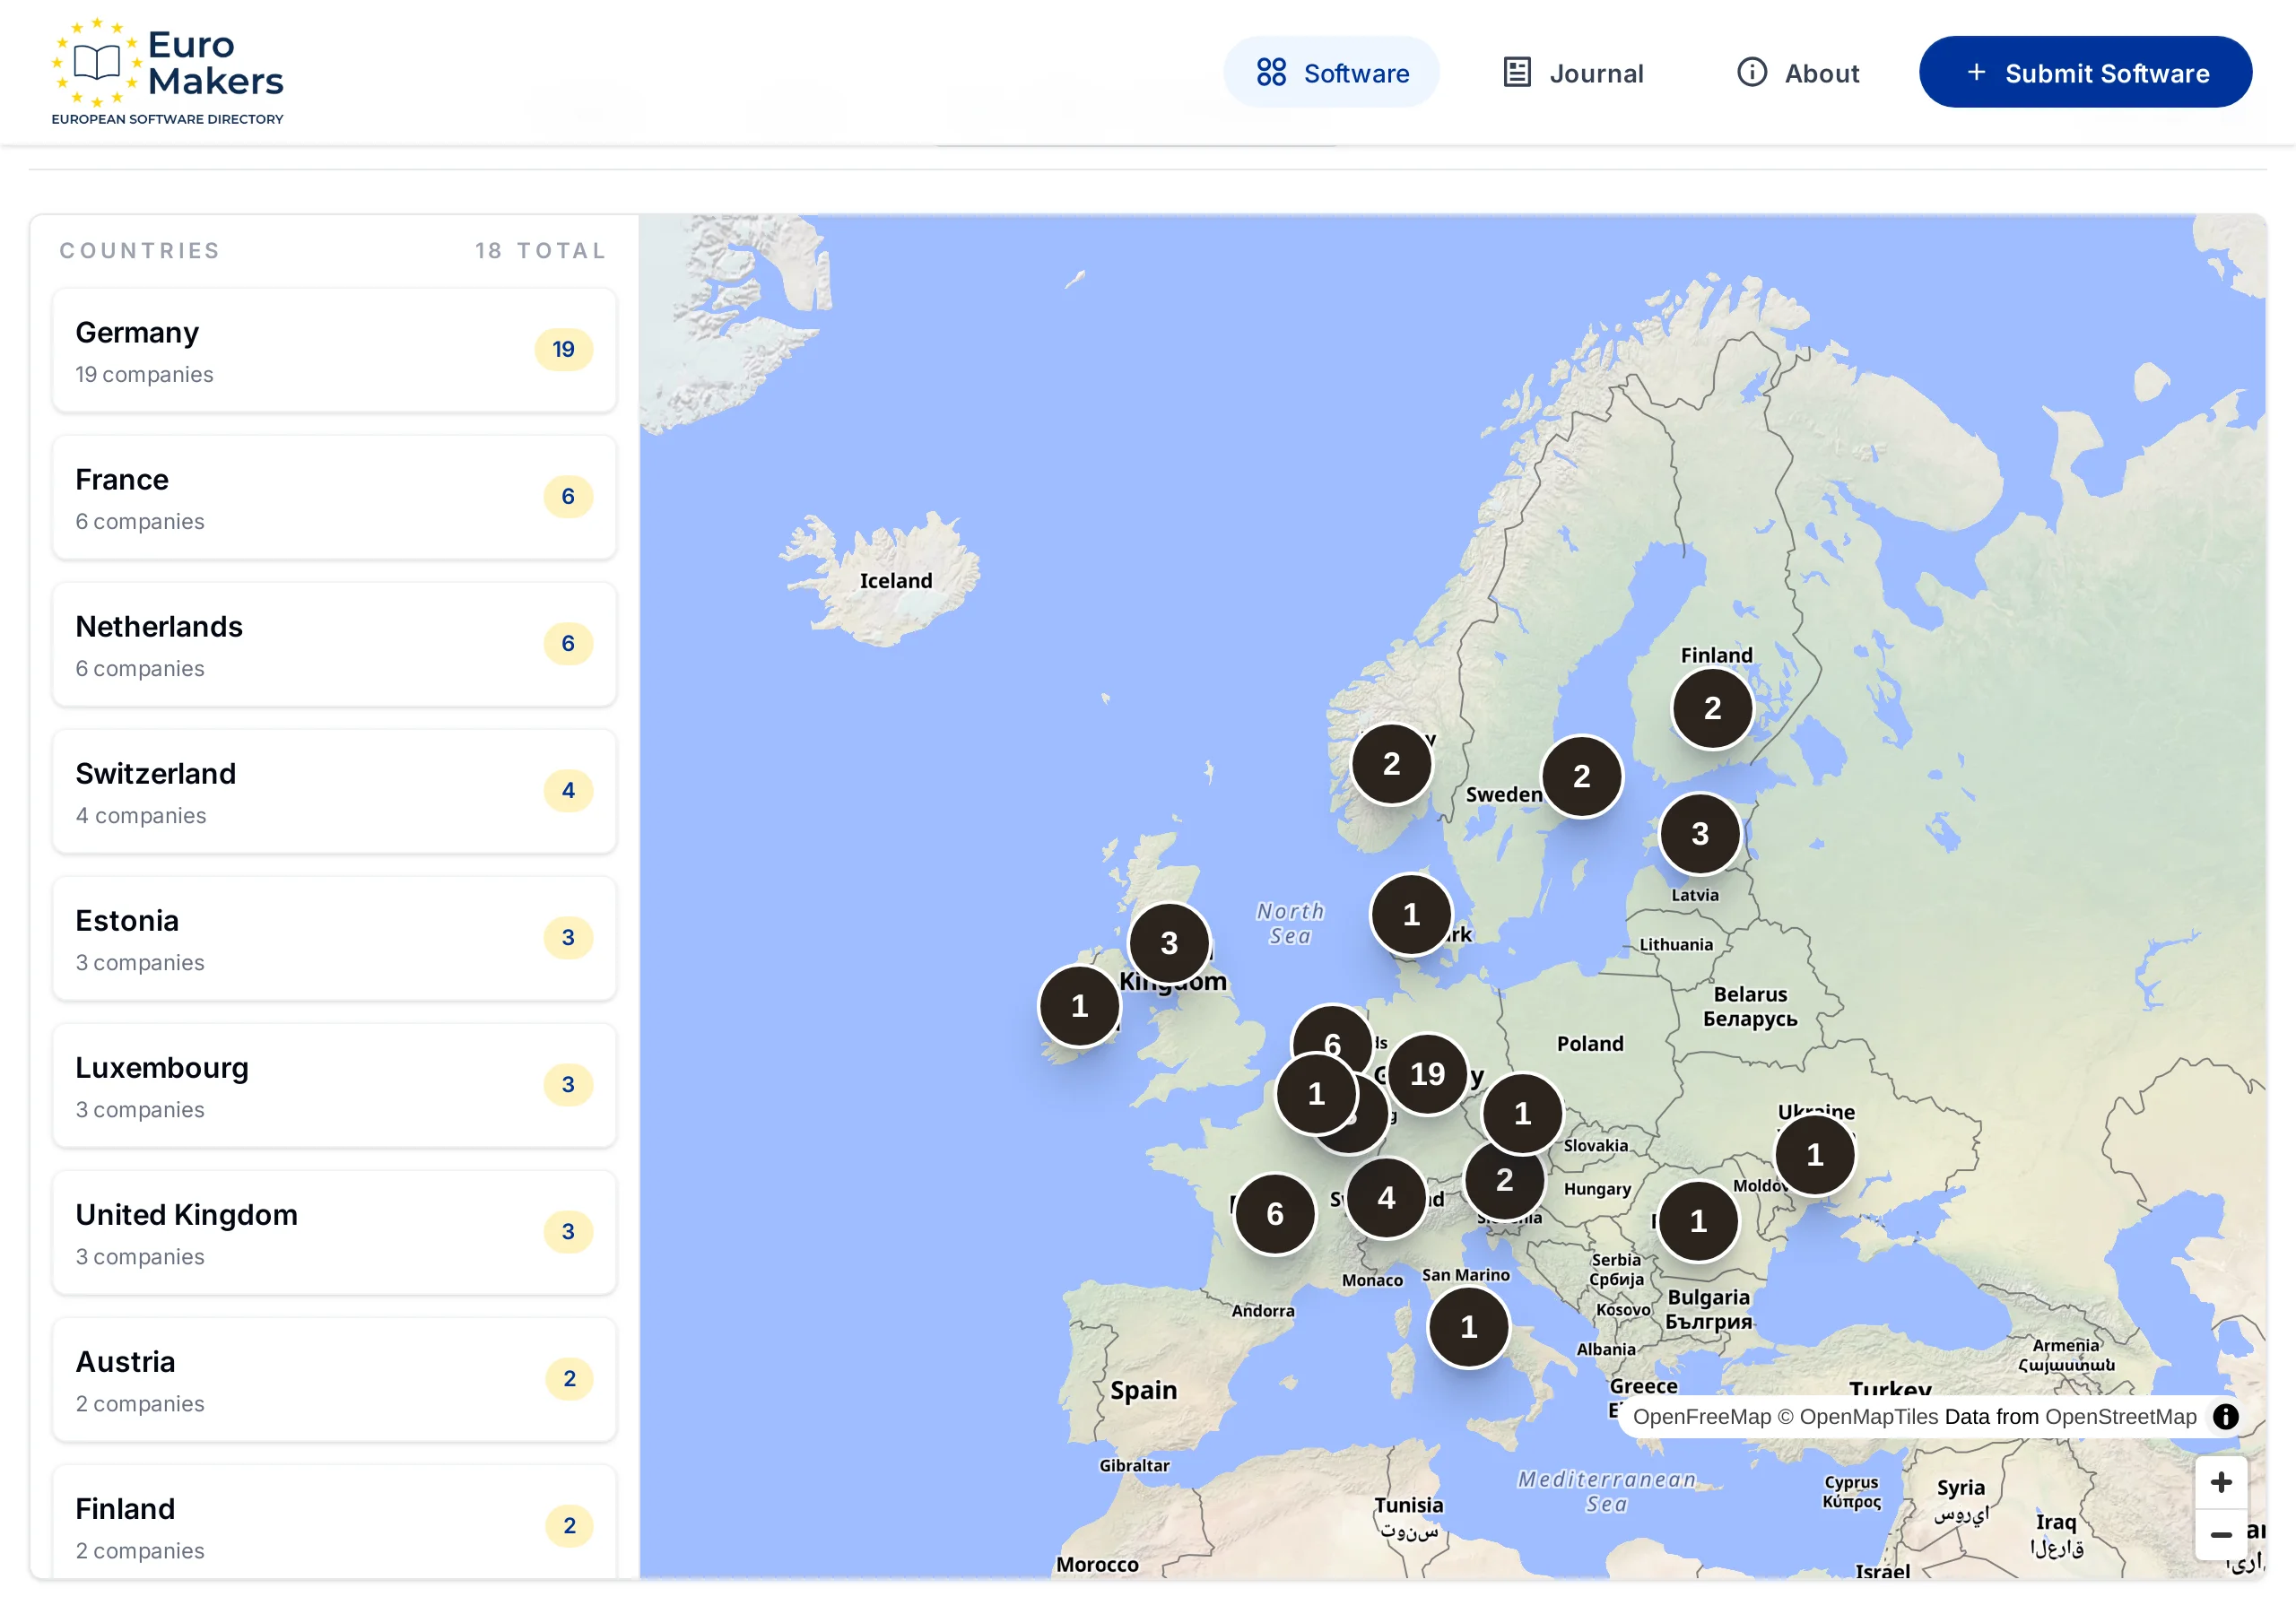This screenshot has height=1614, width=2296.
Task: Select the Finland country card
Action: (334, 1522)
